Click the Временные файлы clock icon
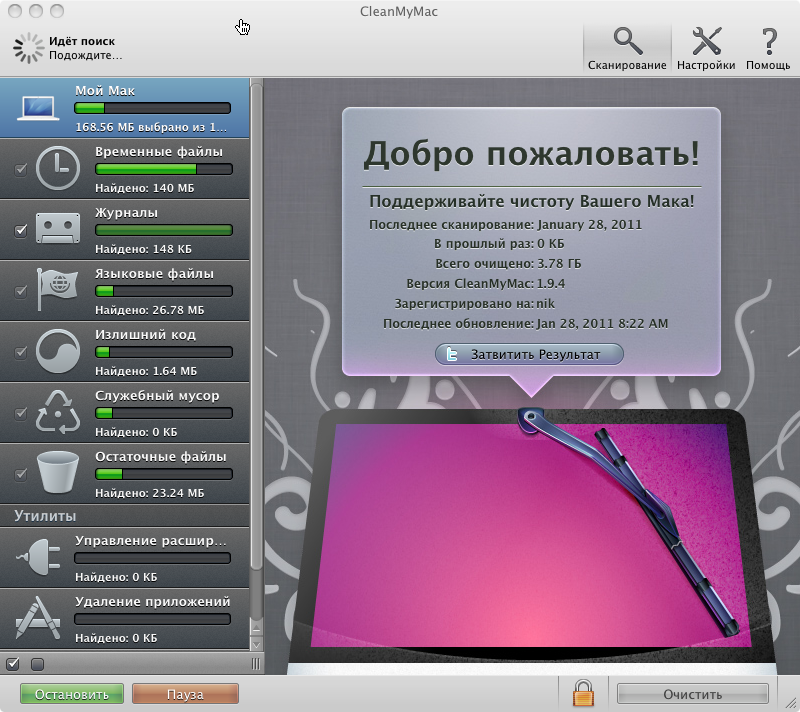This screenshot has width=800, height=712. [x=58, y=168]
